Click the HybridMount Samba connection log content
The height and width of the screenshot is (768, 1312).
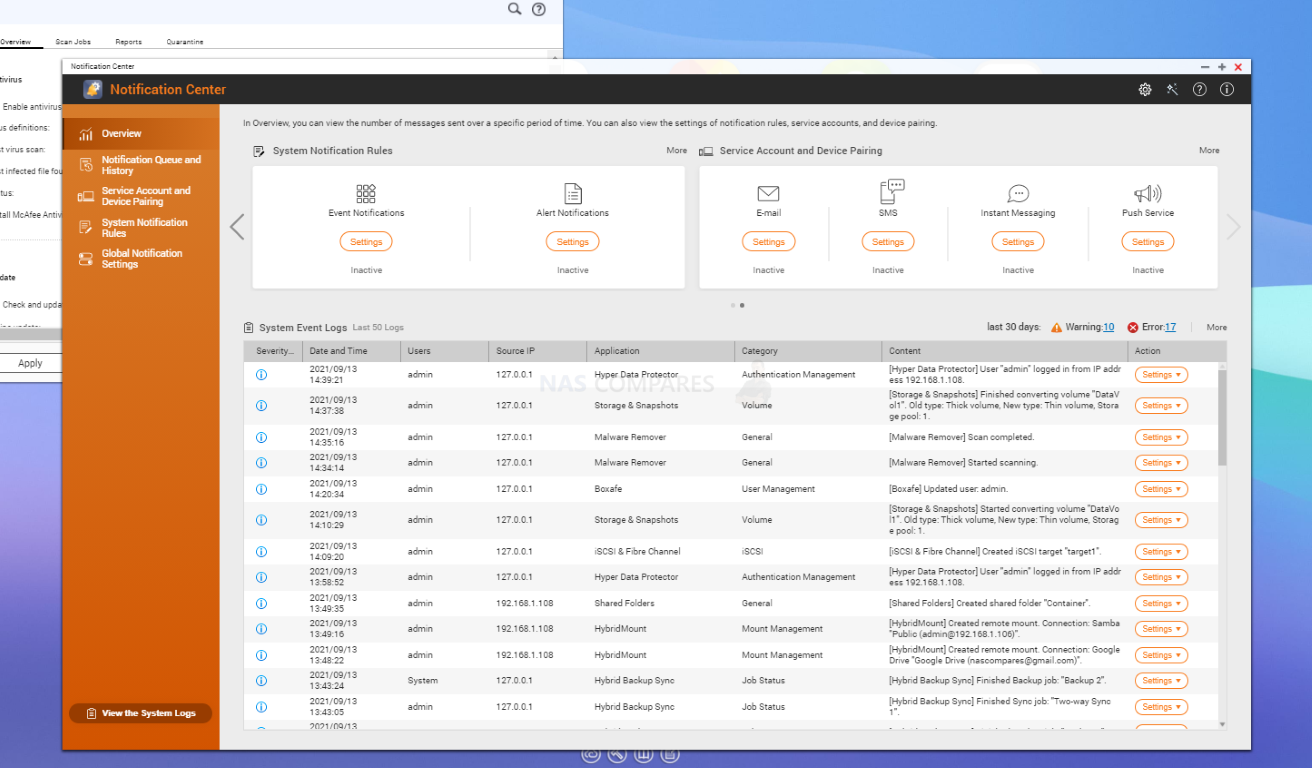coord(1004,629)
